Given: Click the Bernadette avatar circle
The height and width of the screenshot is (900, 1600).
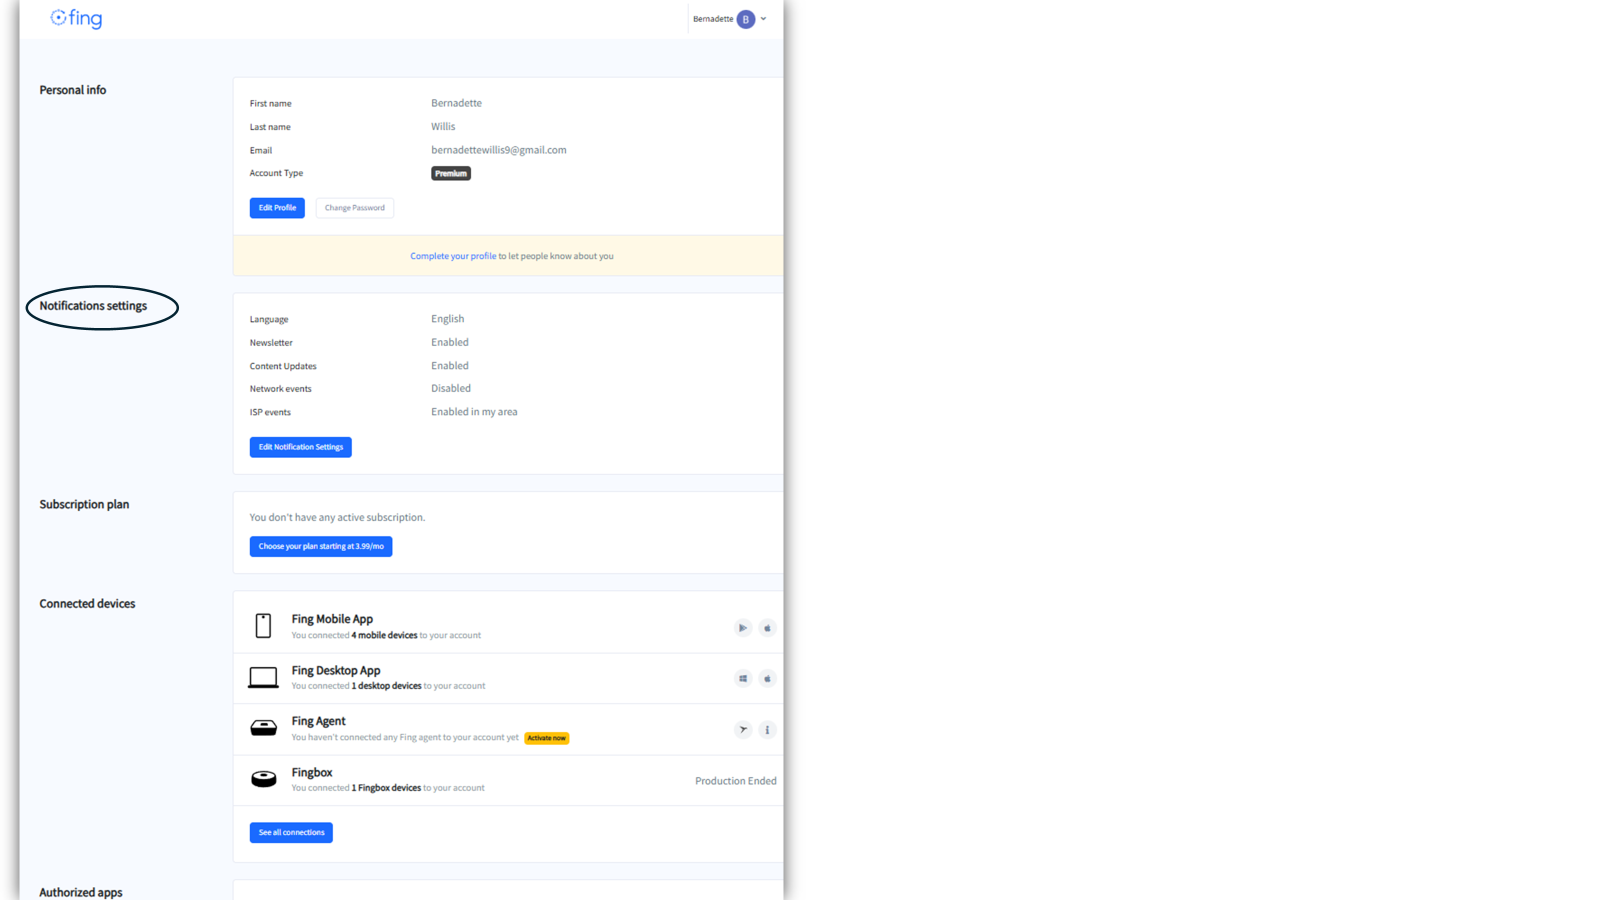Looking at the screenshot, I should tap(746, 19).
